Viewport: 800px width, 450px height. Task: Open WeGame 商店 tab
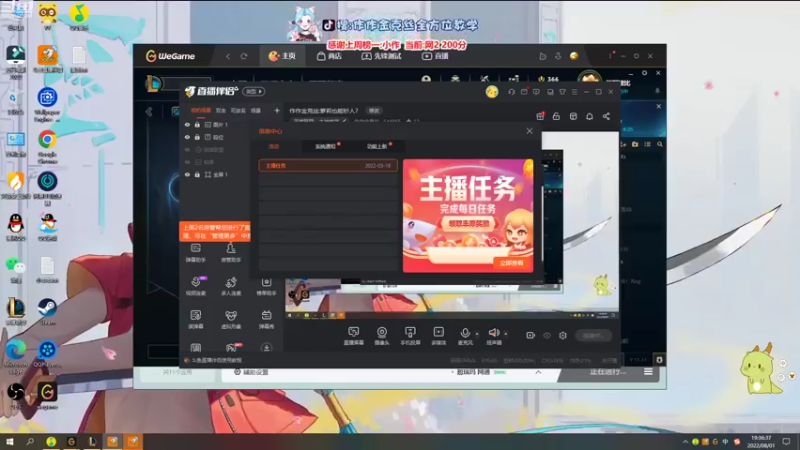pos(329,56)
